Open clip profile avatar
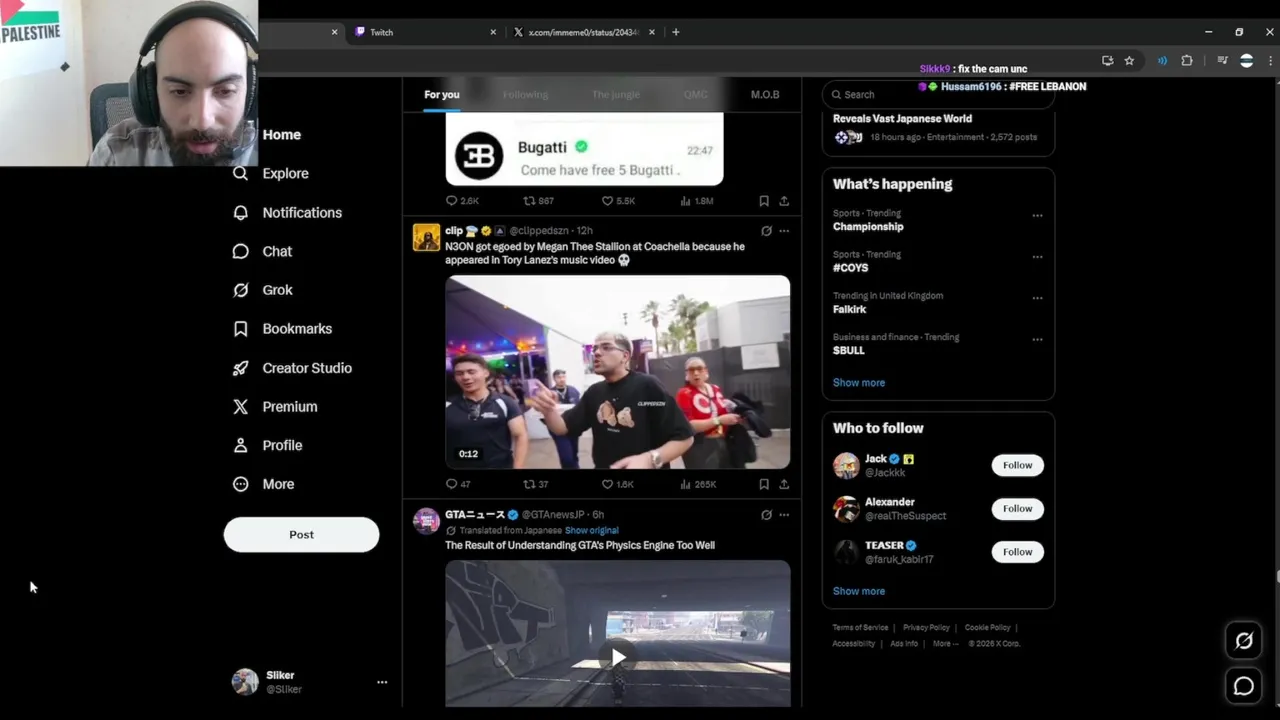This screenshot has height=720, width=1280. click(427, 237)
